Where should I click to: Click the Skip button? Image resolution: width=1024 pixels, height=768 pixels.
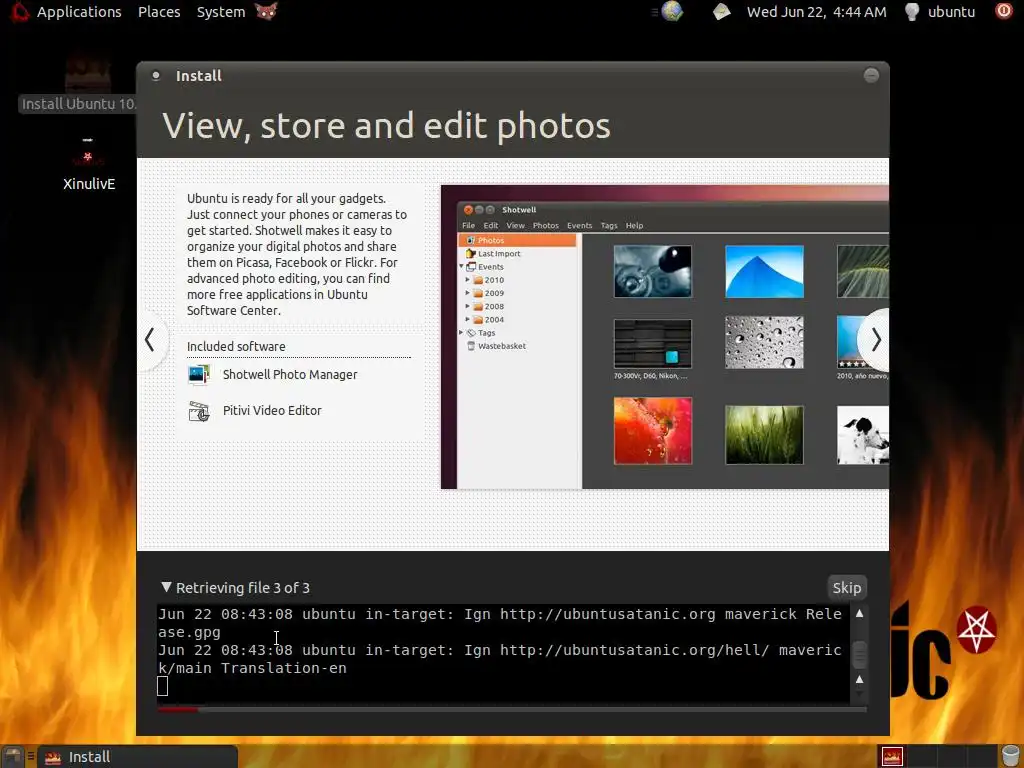point(846,588)
